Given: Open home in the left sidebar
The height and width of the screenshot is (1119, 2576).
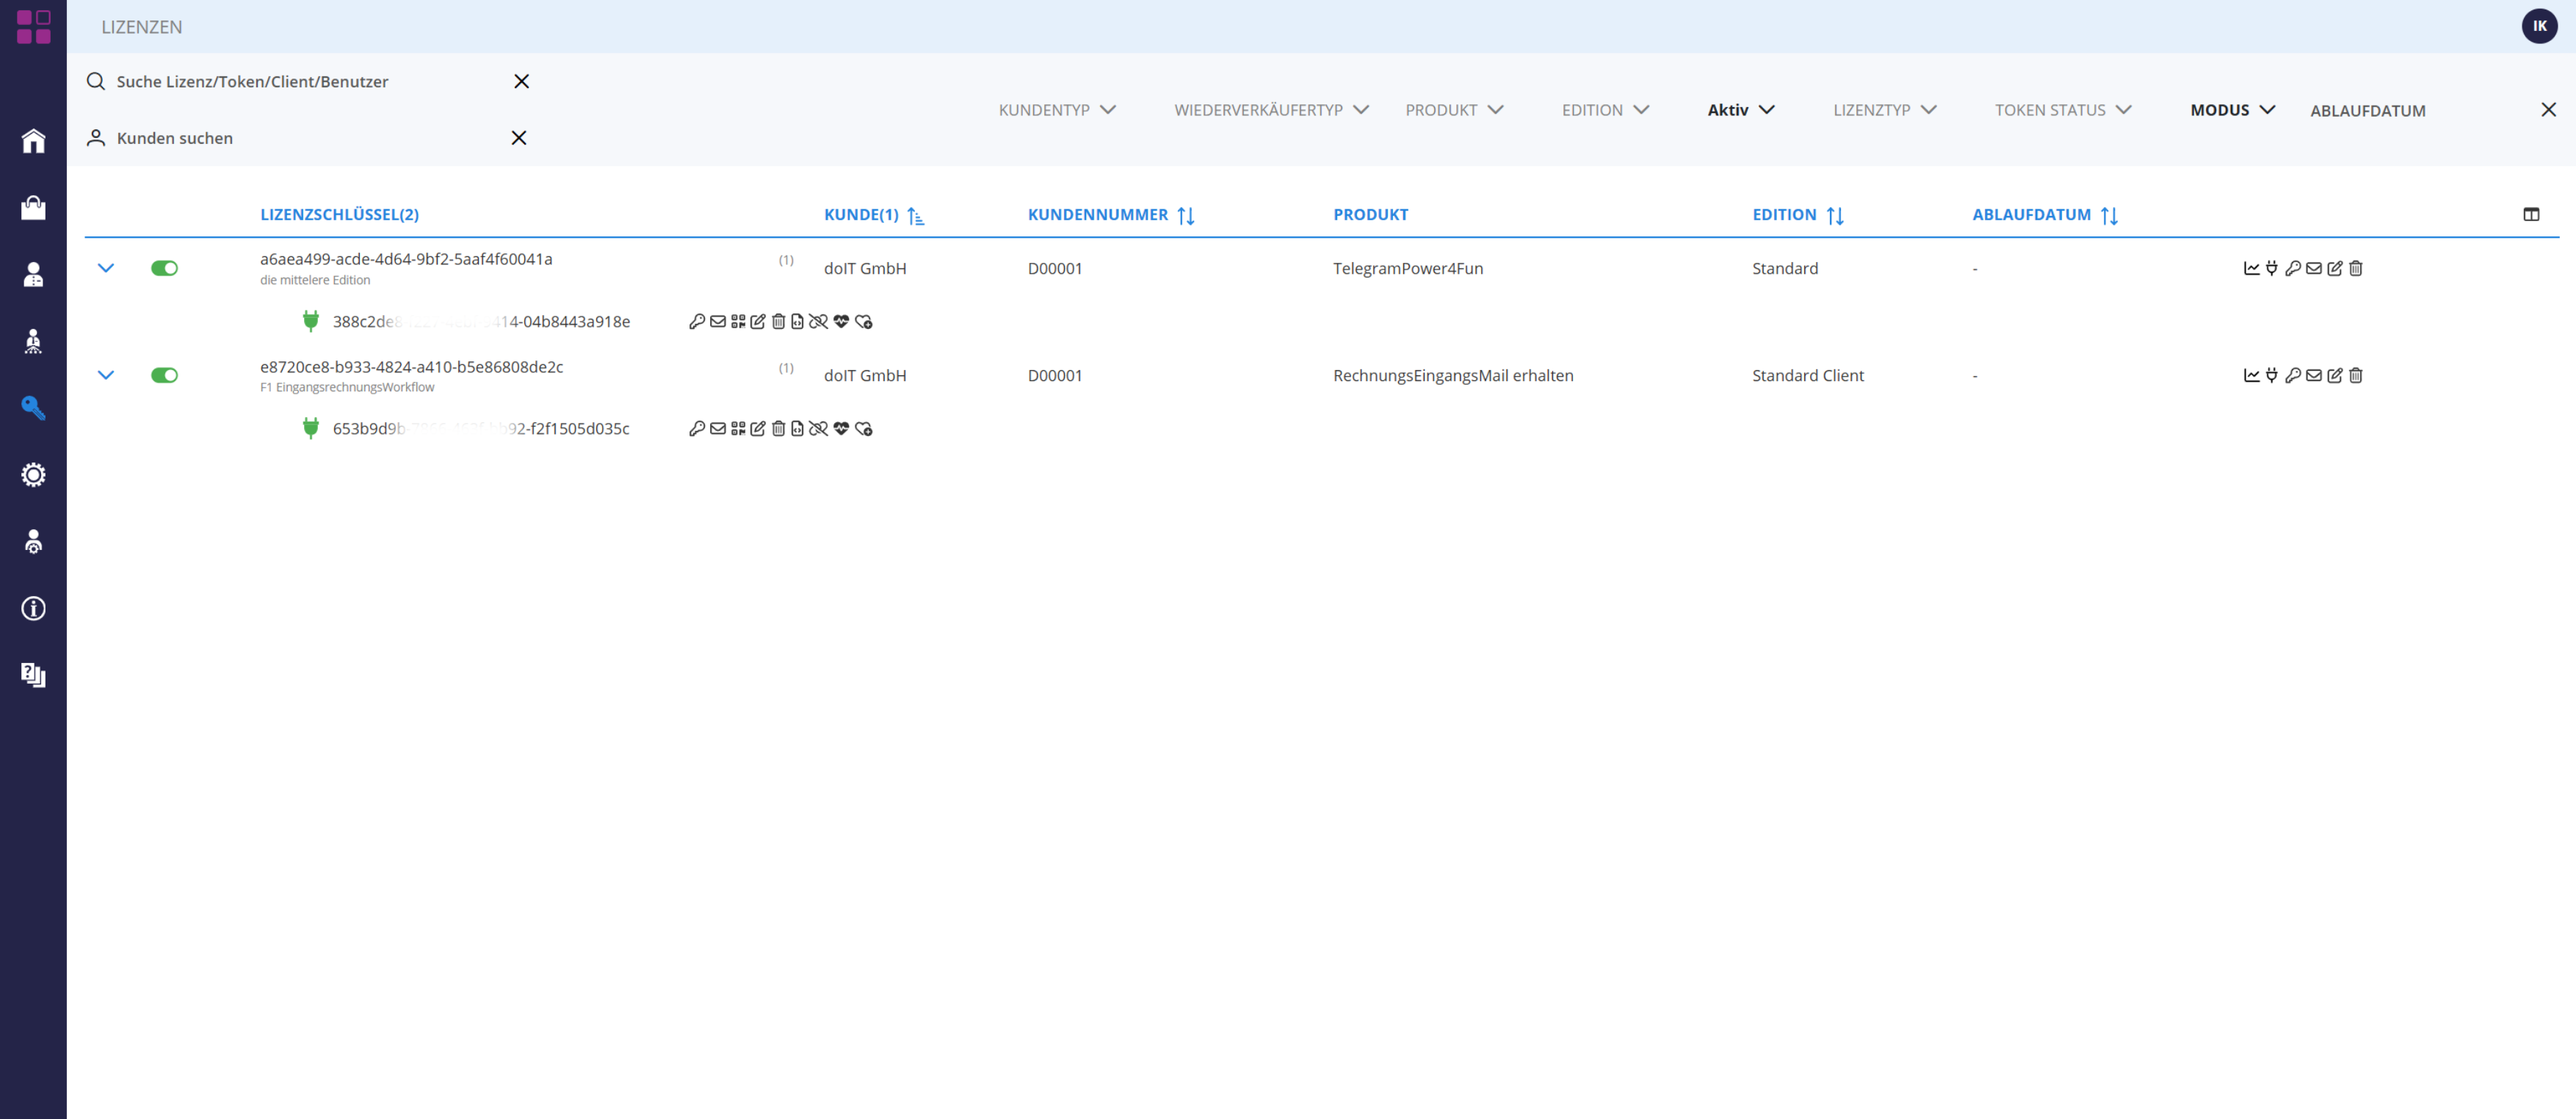Looking at the screenshot, I should (x=33, y=141).
